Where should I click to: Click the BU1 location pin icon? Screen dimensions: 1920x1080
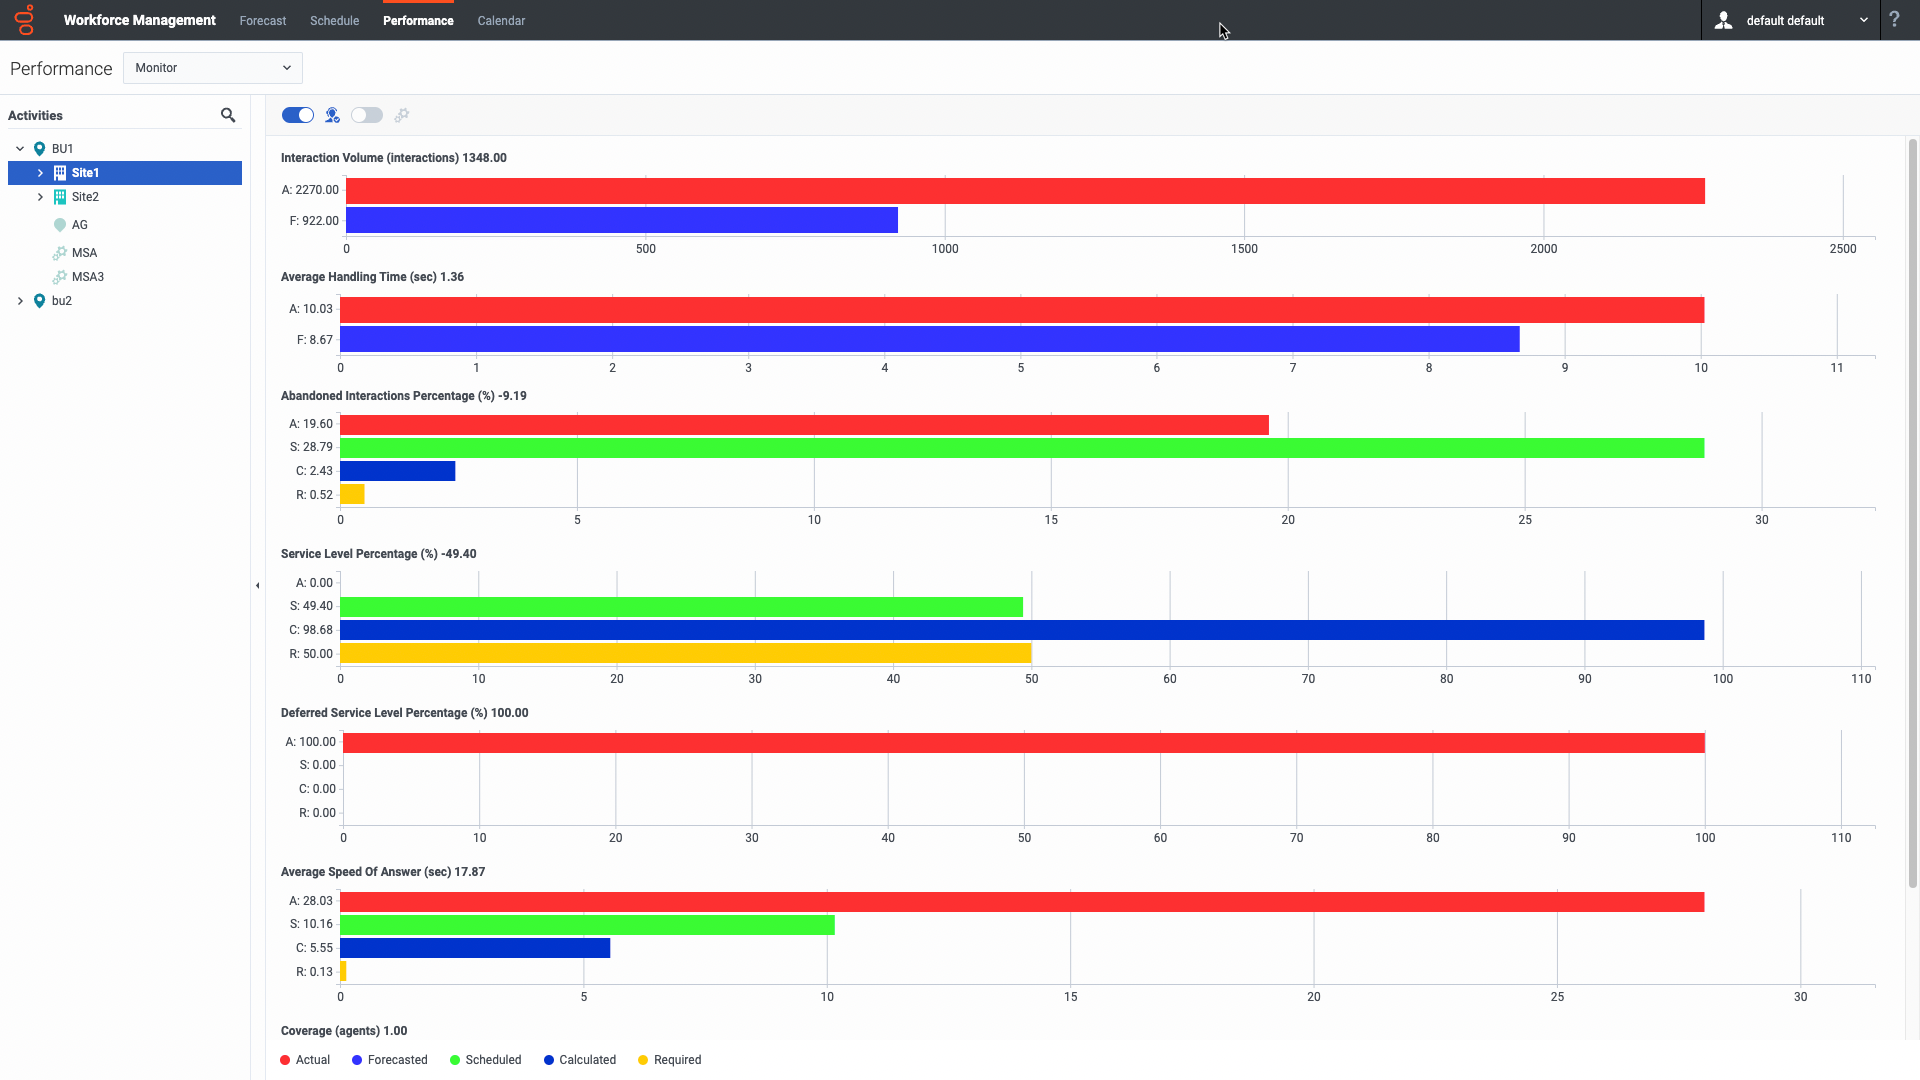pyautogui.click(x=40, y=149)
